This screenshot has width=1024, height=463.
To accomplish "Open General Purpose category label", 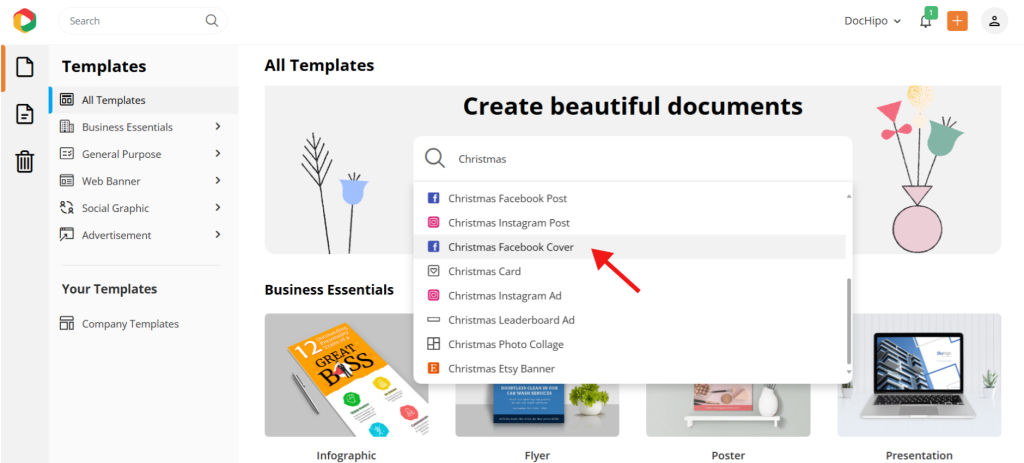I will coord(121,154).
